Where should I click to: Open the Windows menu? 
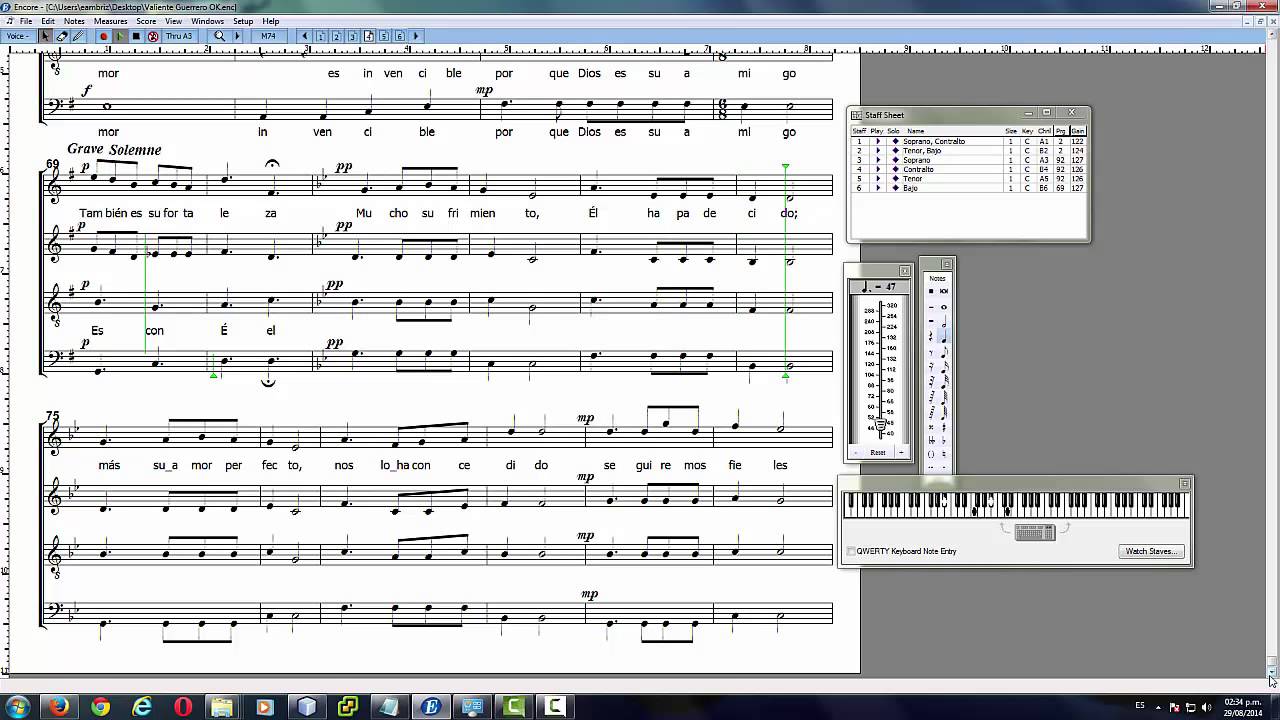[x=207, y=21]
